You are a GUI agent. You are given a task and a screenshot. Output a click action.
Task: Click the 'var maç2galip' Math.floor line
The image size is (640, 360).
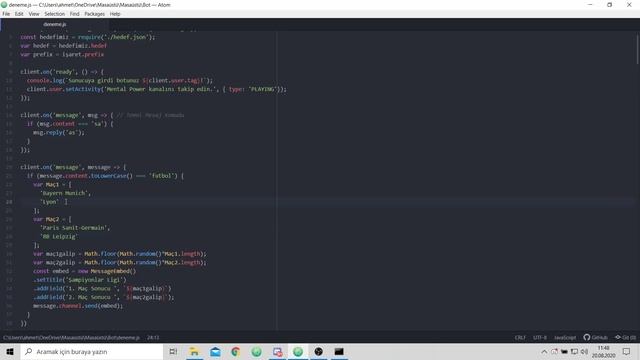click(x=120, y=262)
